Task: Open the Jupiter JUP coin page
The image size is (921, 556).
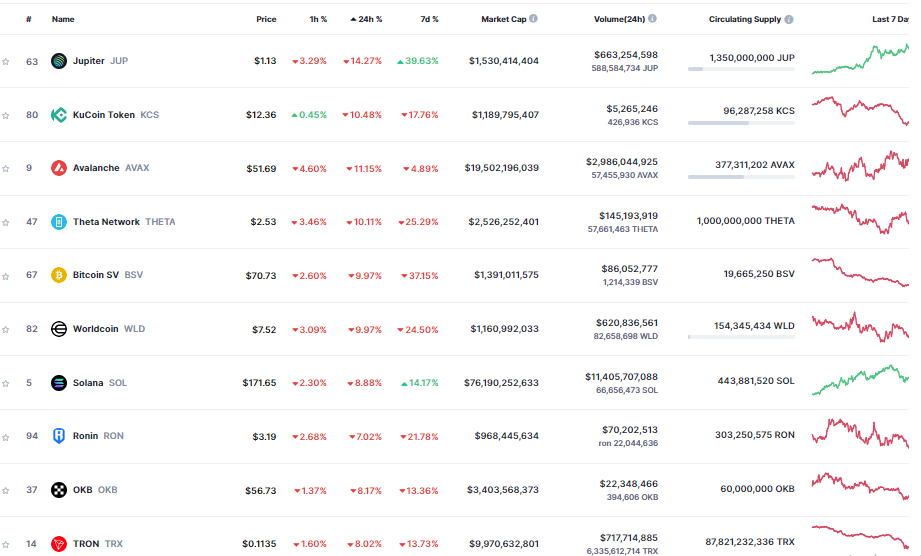Action: [x=100, y=60]
